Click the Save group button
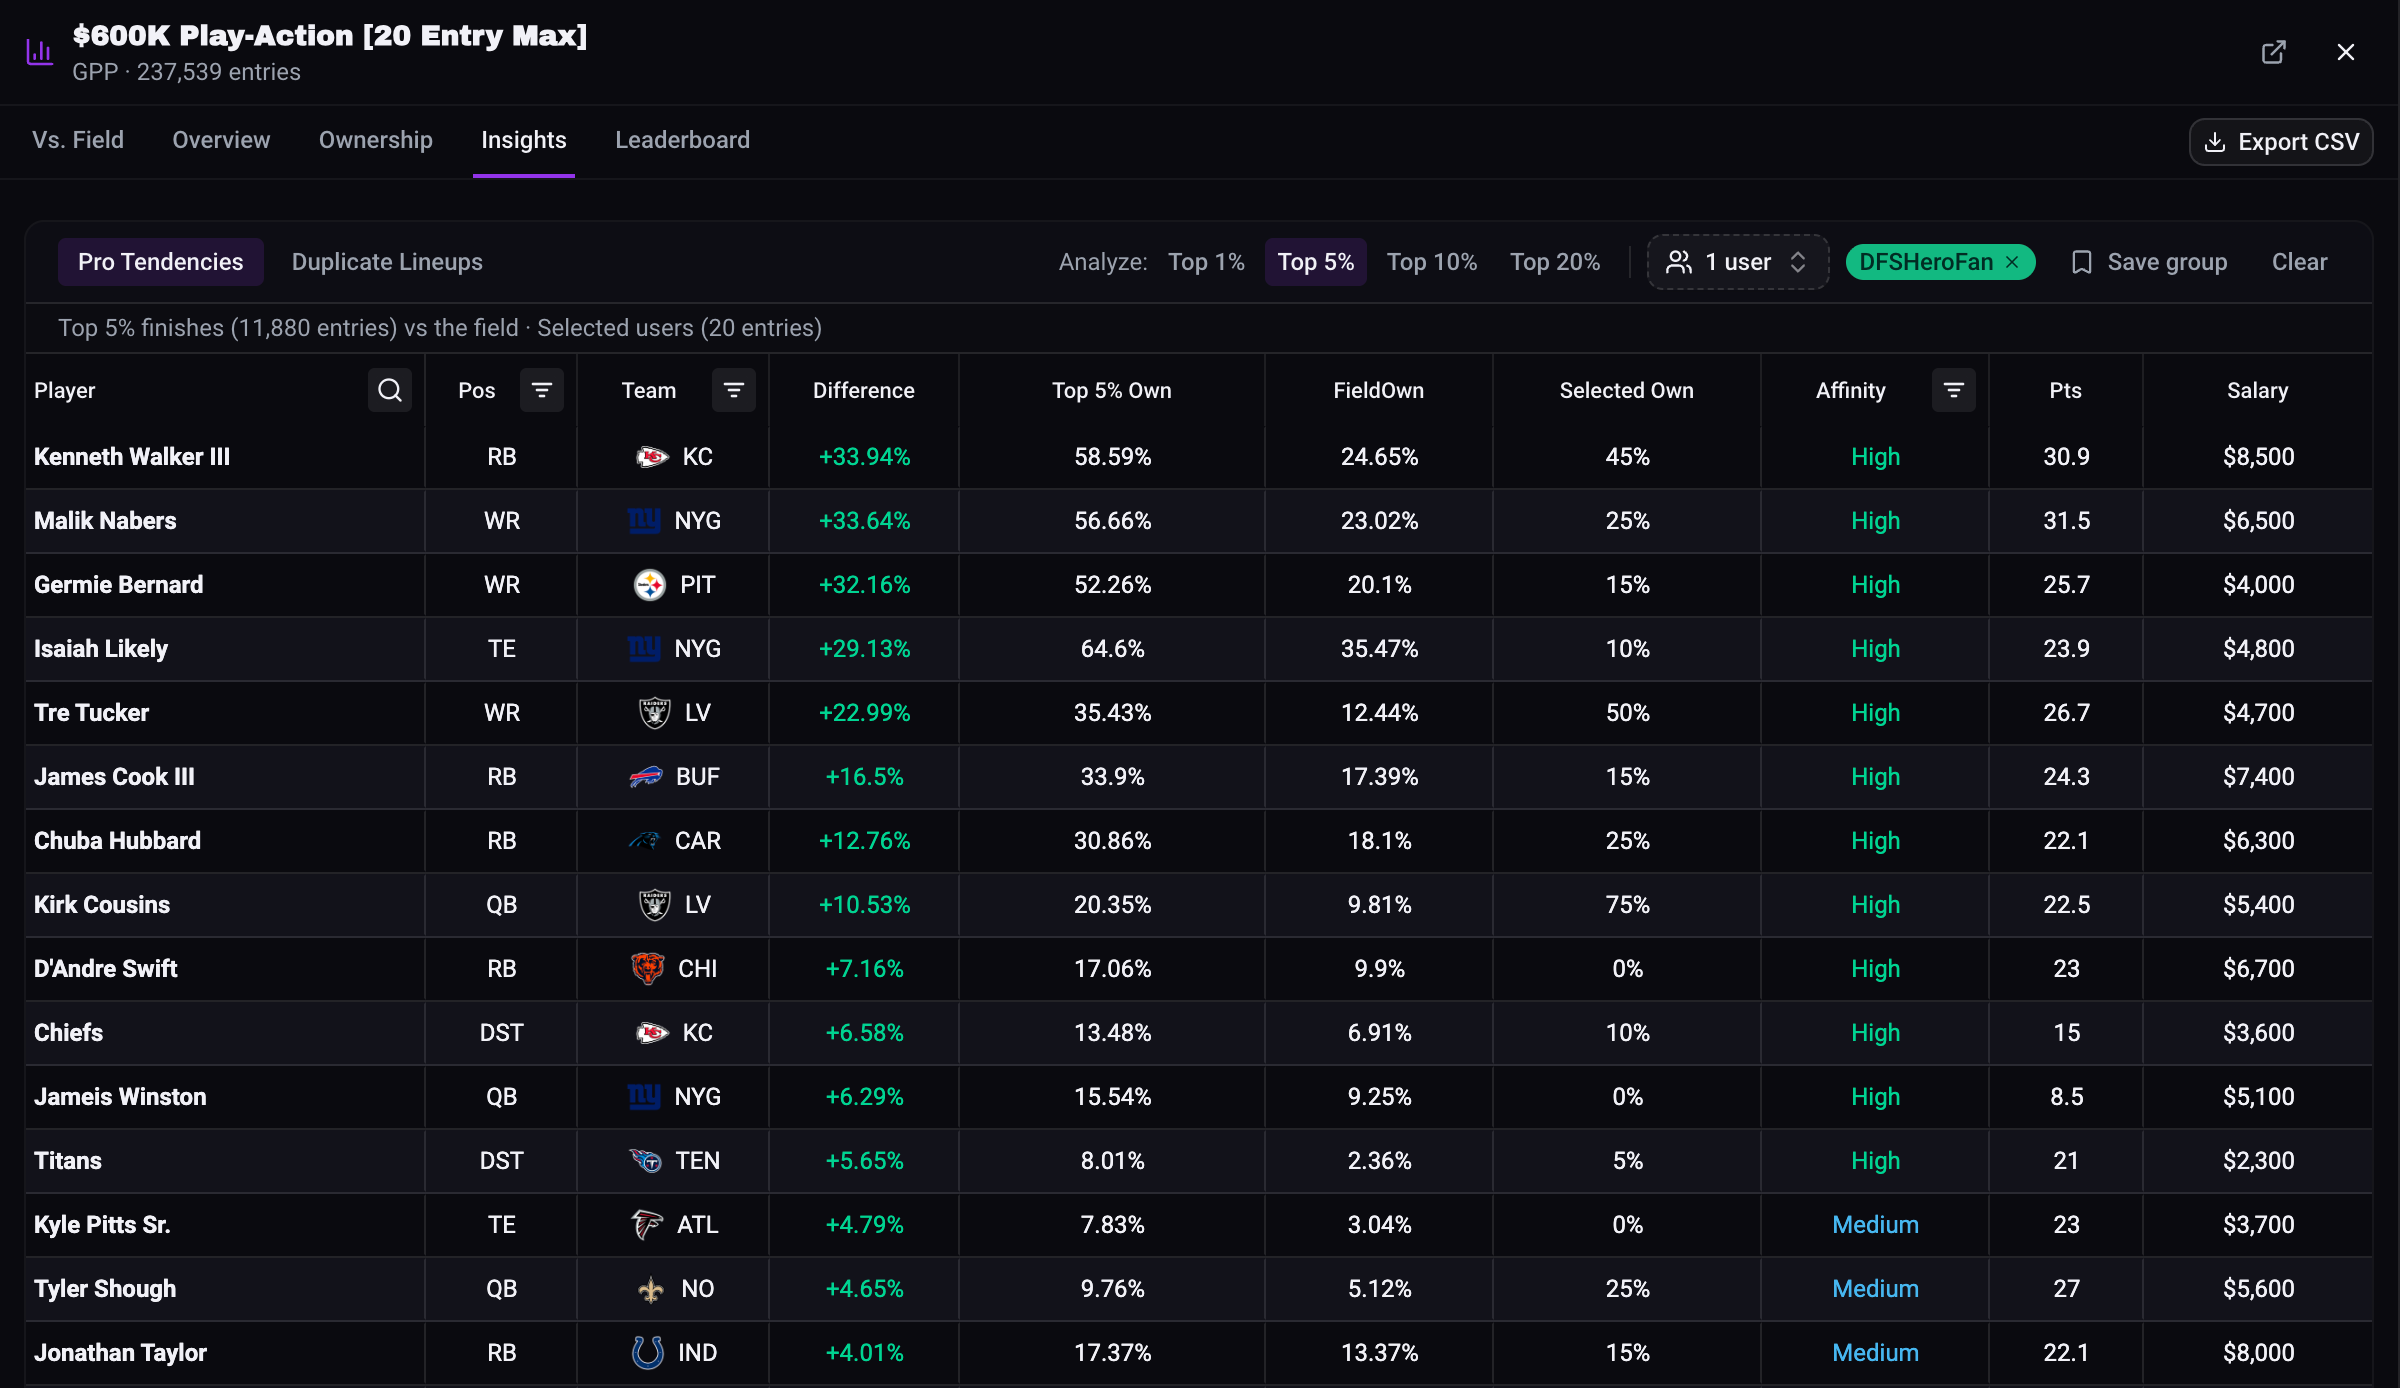The image size is (2400, 1388). pos(2149,262)
